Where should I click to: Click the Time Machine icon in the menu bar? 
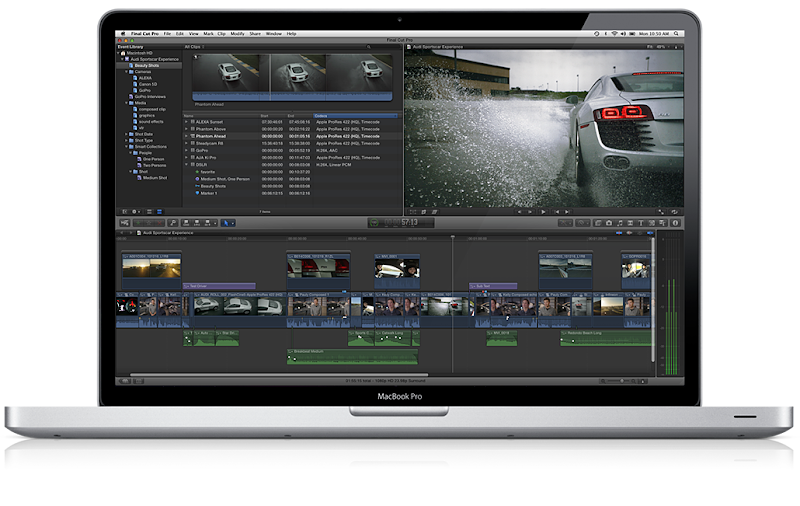596,34
